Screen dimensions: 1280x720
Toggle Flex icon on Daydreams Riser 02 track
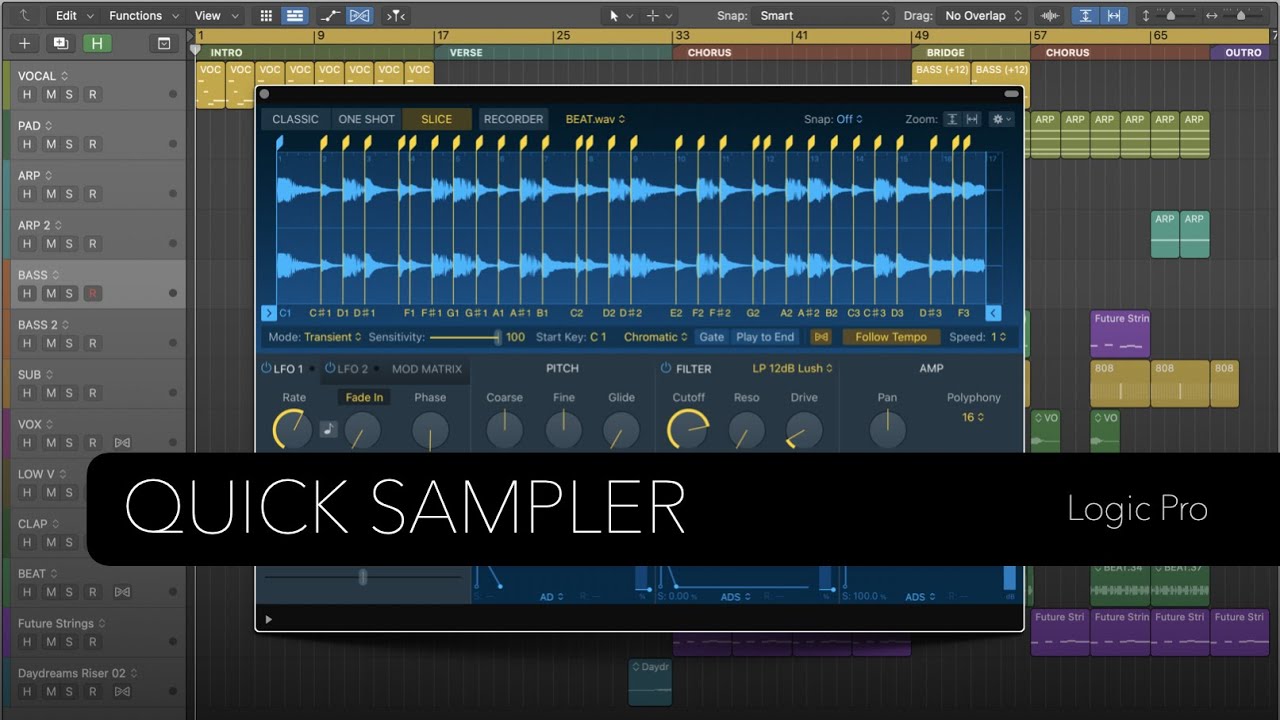[122, 692]
